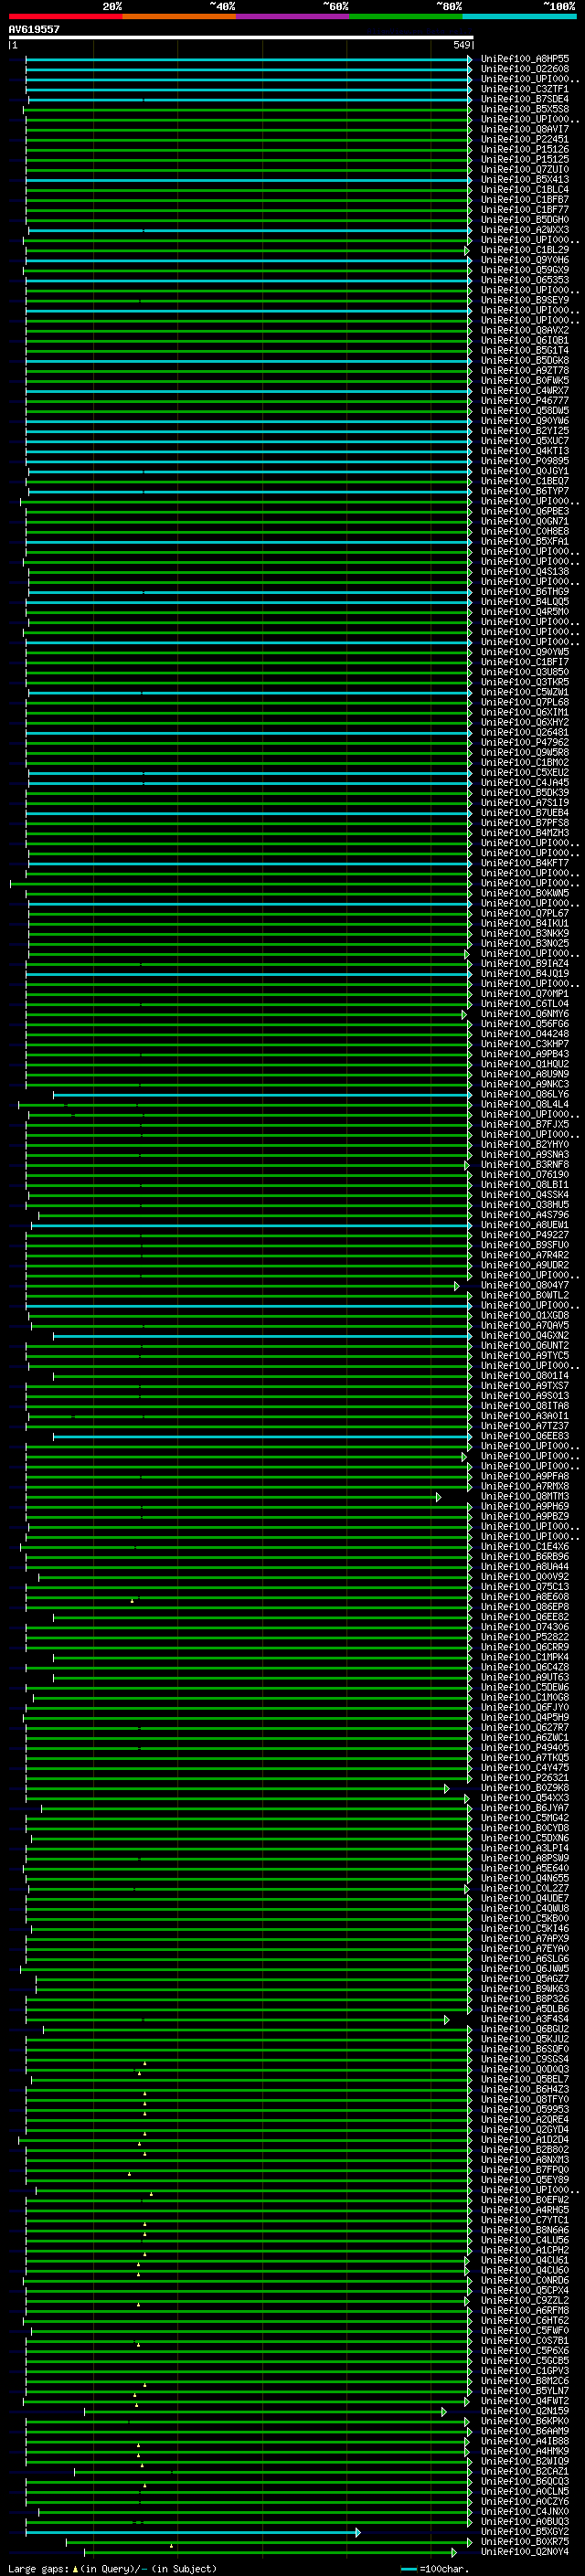585x2576 pixels.
Task: Select the UniRef100_B6TYP7 label
Action: pos(525,491)
